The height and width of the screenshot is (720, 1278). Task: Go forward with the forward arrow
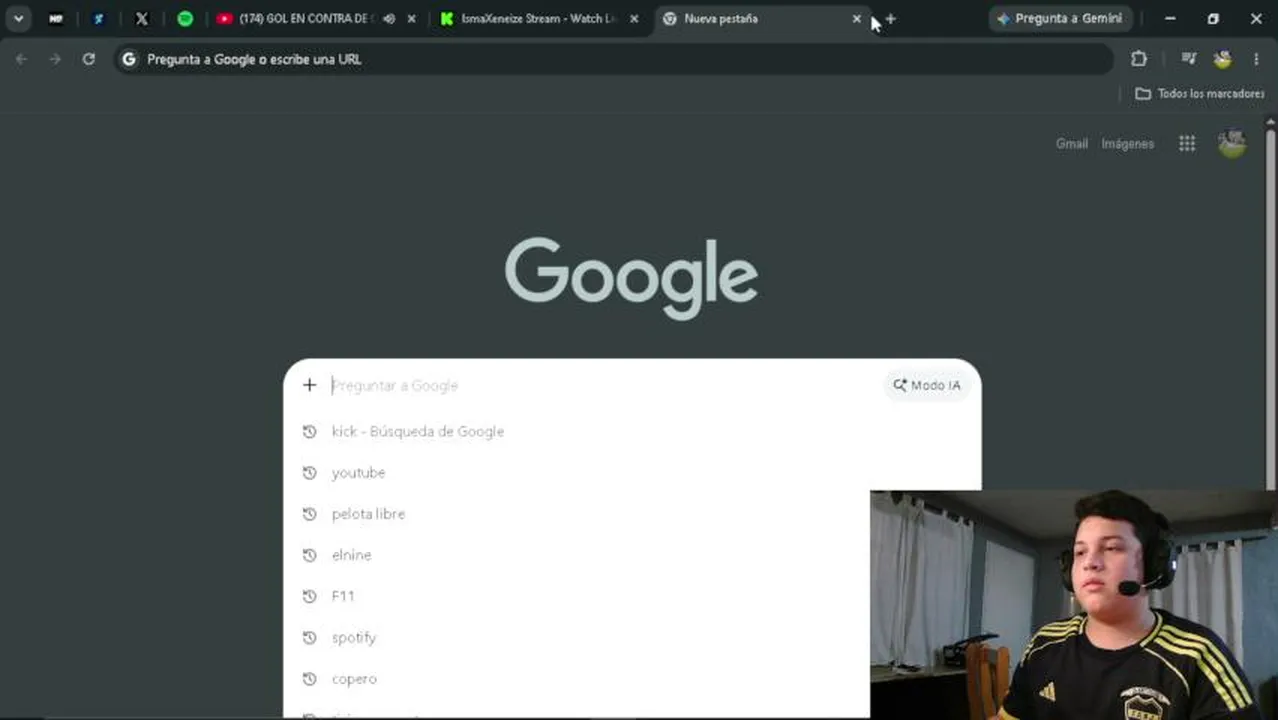55,59
